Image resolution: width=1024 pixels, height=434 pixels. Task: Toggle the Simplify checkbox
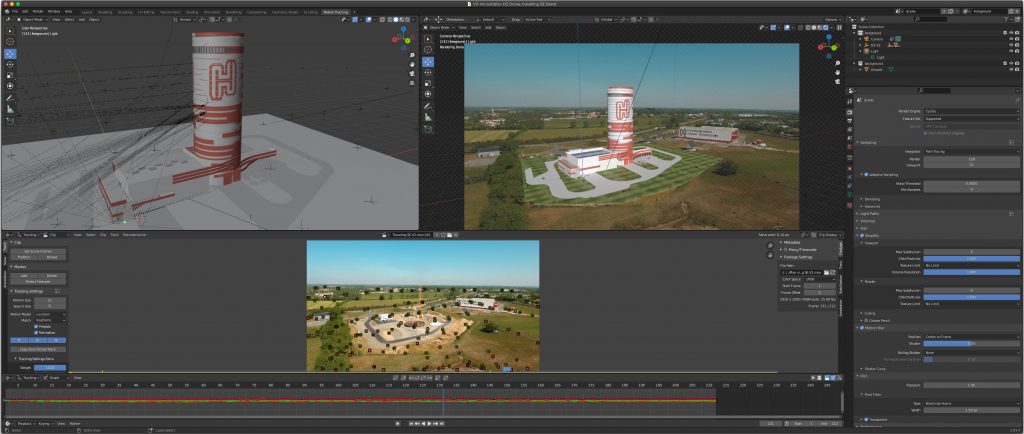(862, 236)
